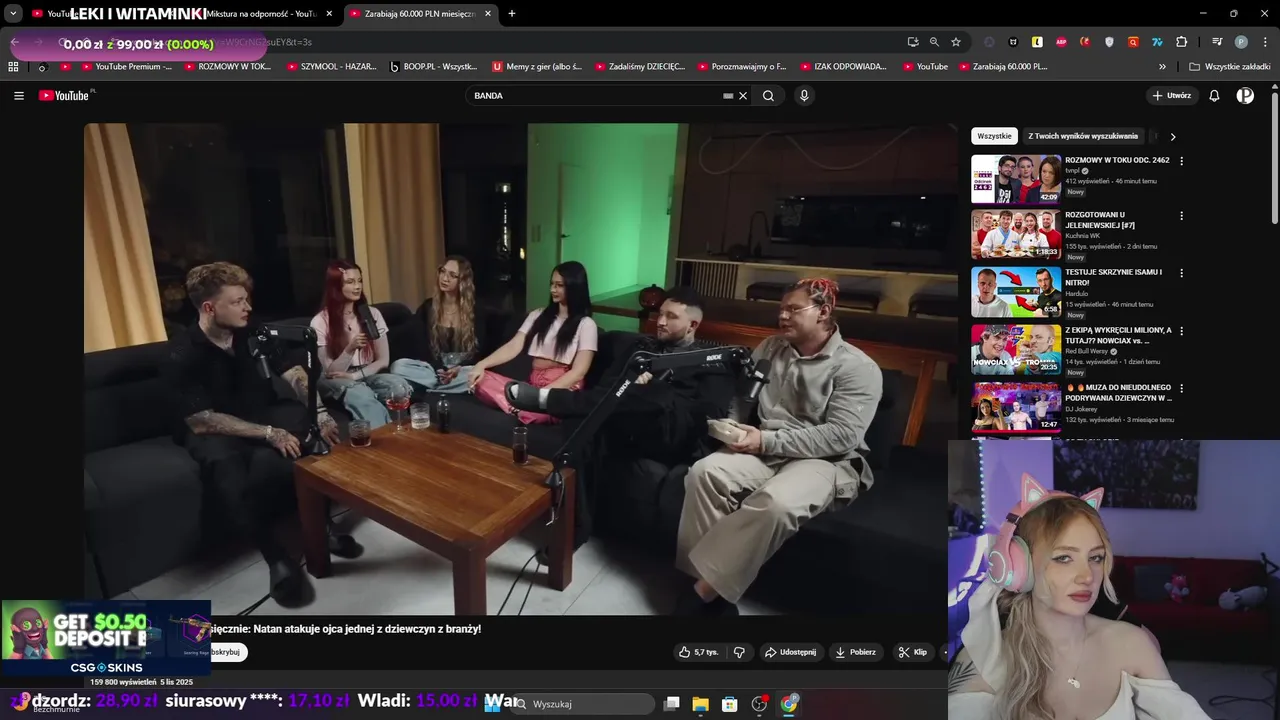Viewport: 1280px width, 720px height.
Task: Click the Utwórz create button
Action: pos(1172,96)
